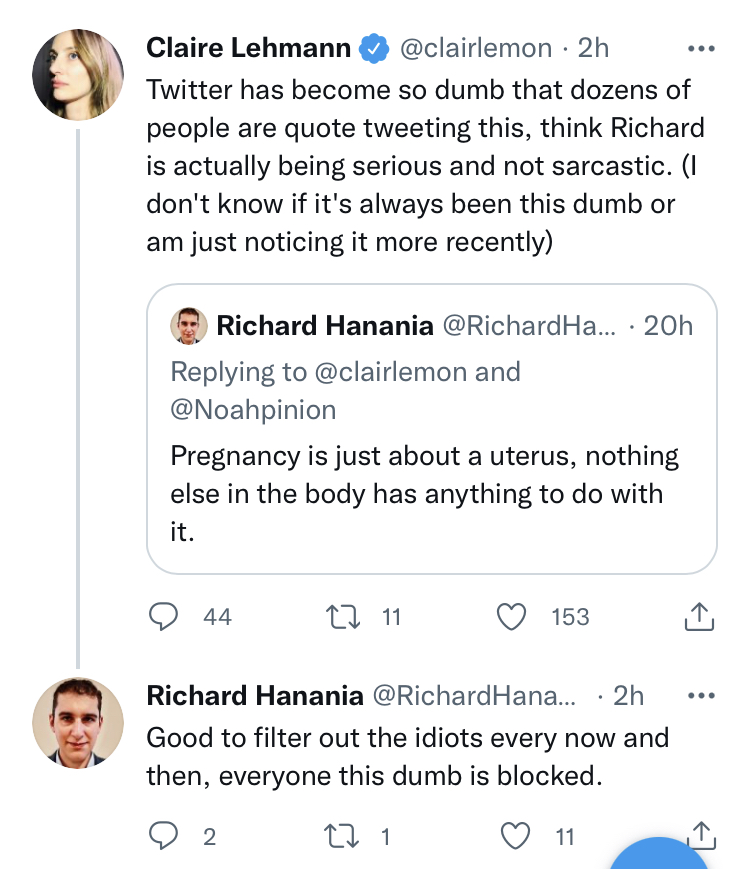750x869 pixels.
Task: Open Richard Hanania's profile picture in reply
Action: click(78, 721)
